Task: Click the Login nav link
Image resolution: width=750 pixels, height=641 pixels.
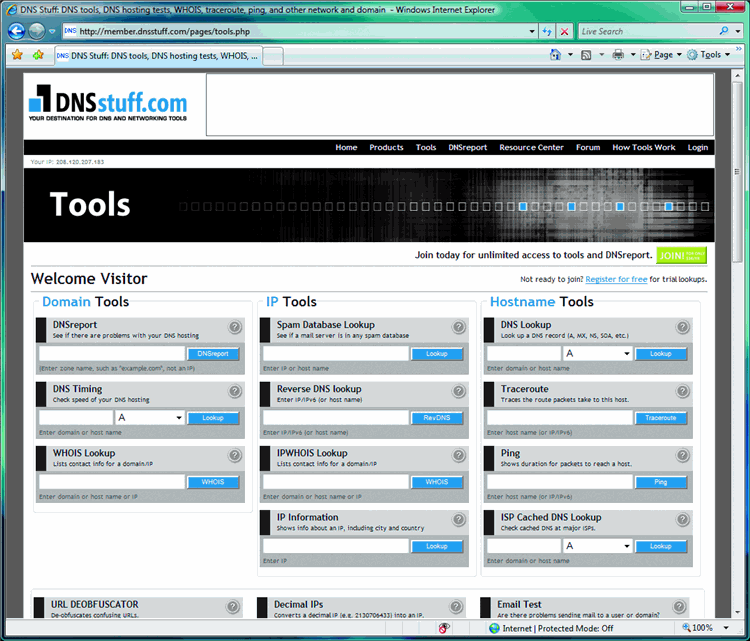Action: tap(698, 147)
